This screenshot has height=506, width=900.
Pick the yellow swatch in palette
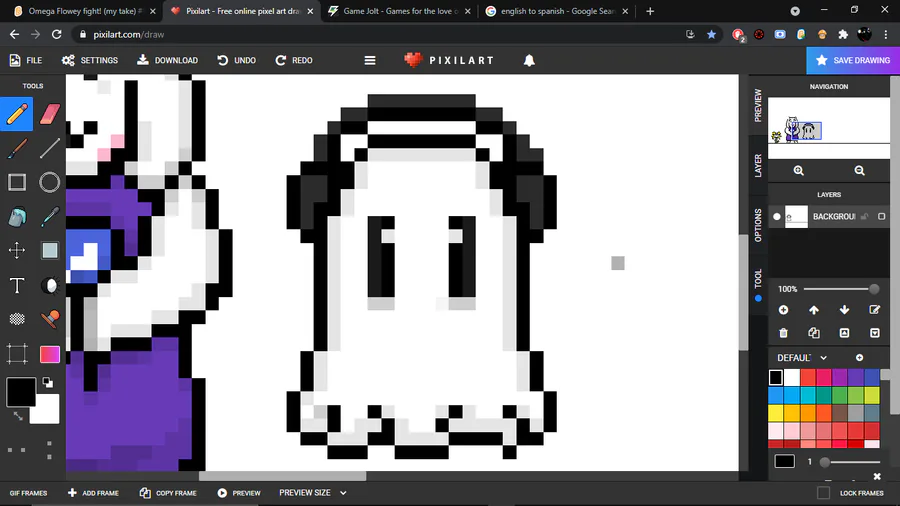[775, 412]
